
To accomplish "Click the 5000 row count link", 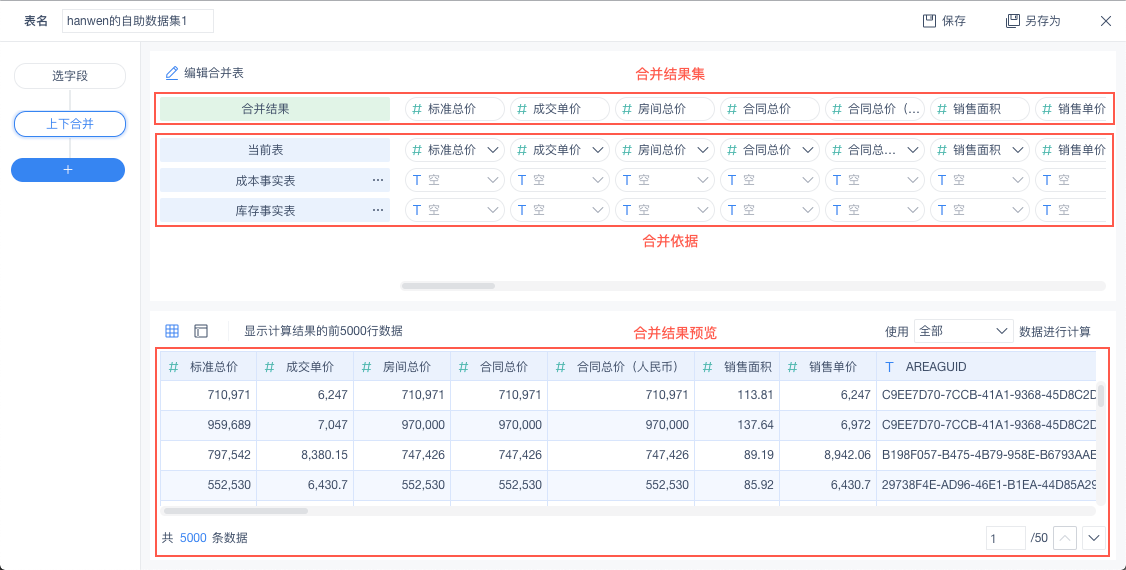I will pyautogui.click(x=193, y=538).
